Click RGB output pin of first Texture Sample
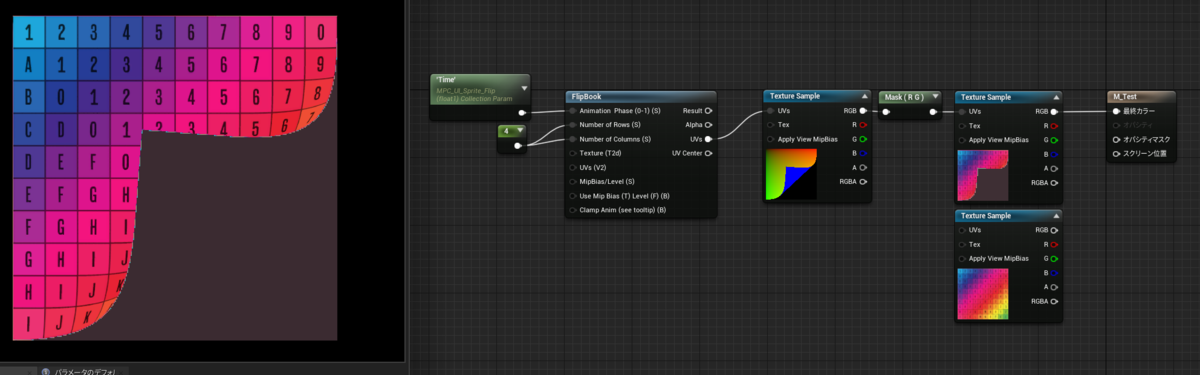Viewport: 1200px width, 375px height. pyautogui.click(x=862, y=110)
